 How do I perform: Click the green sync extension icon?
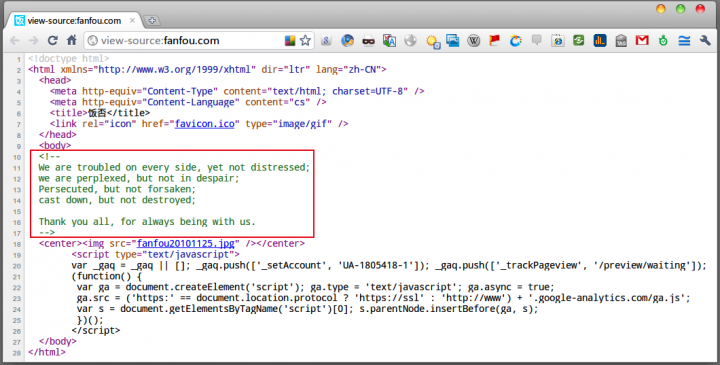pos(579,40)
